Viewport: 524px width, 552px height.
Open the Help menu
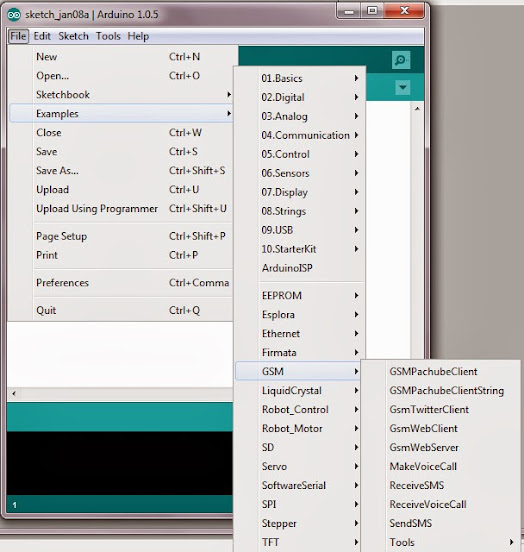(x=138, y=36)
